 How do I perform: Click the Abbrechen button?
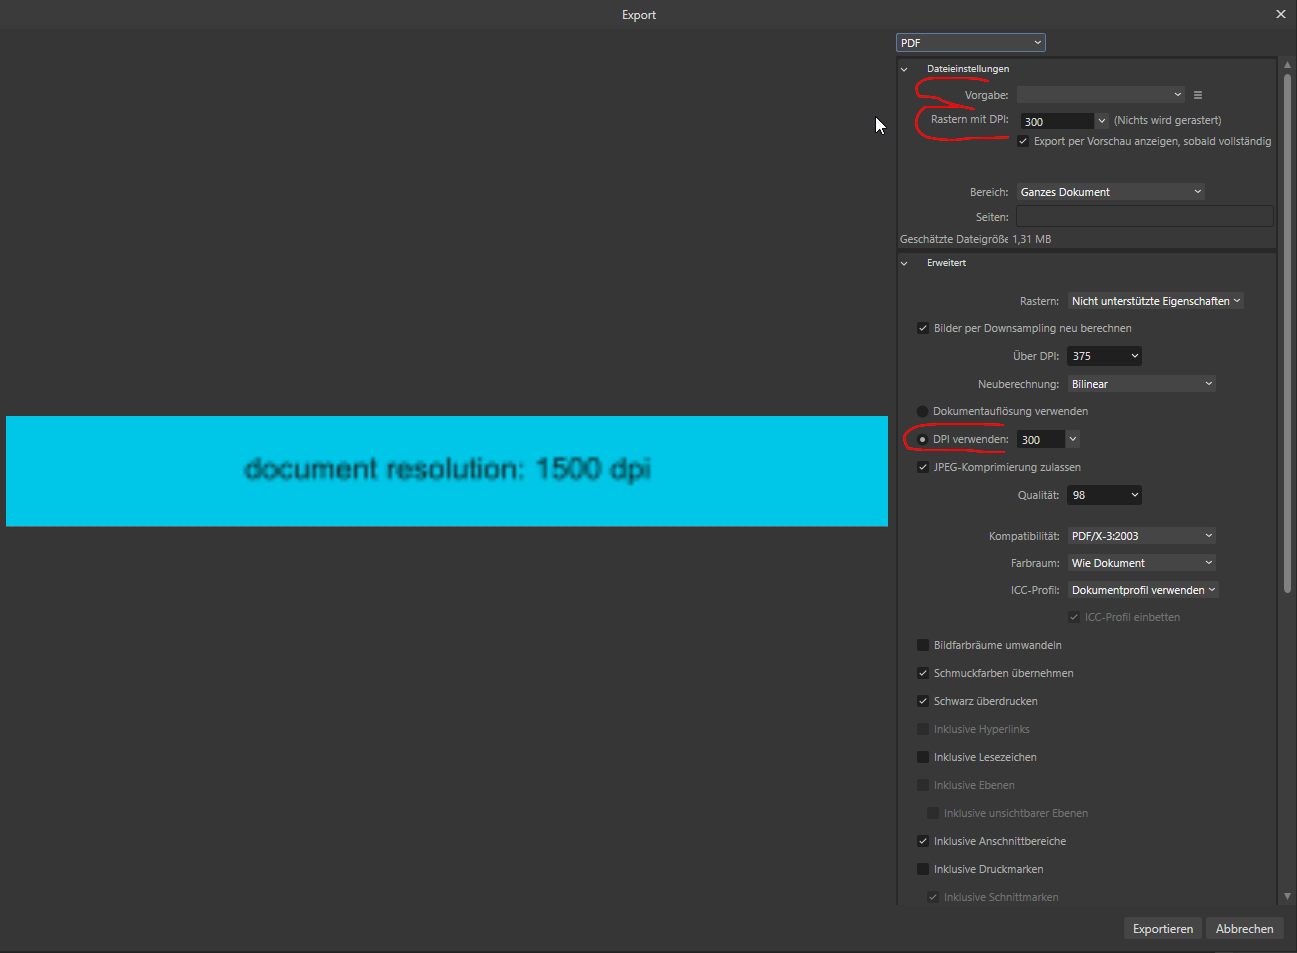(x=1244, y=929)
